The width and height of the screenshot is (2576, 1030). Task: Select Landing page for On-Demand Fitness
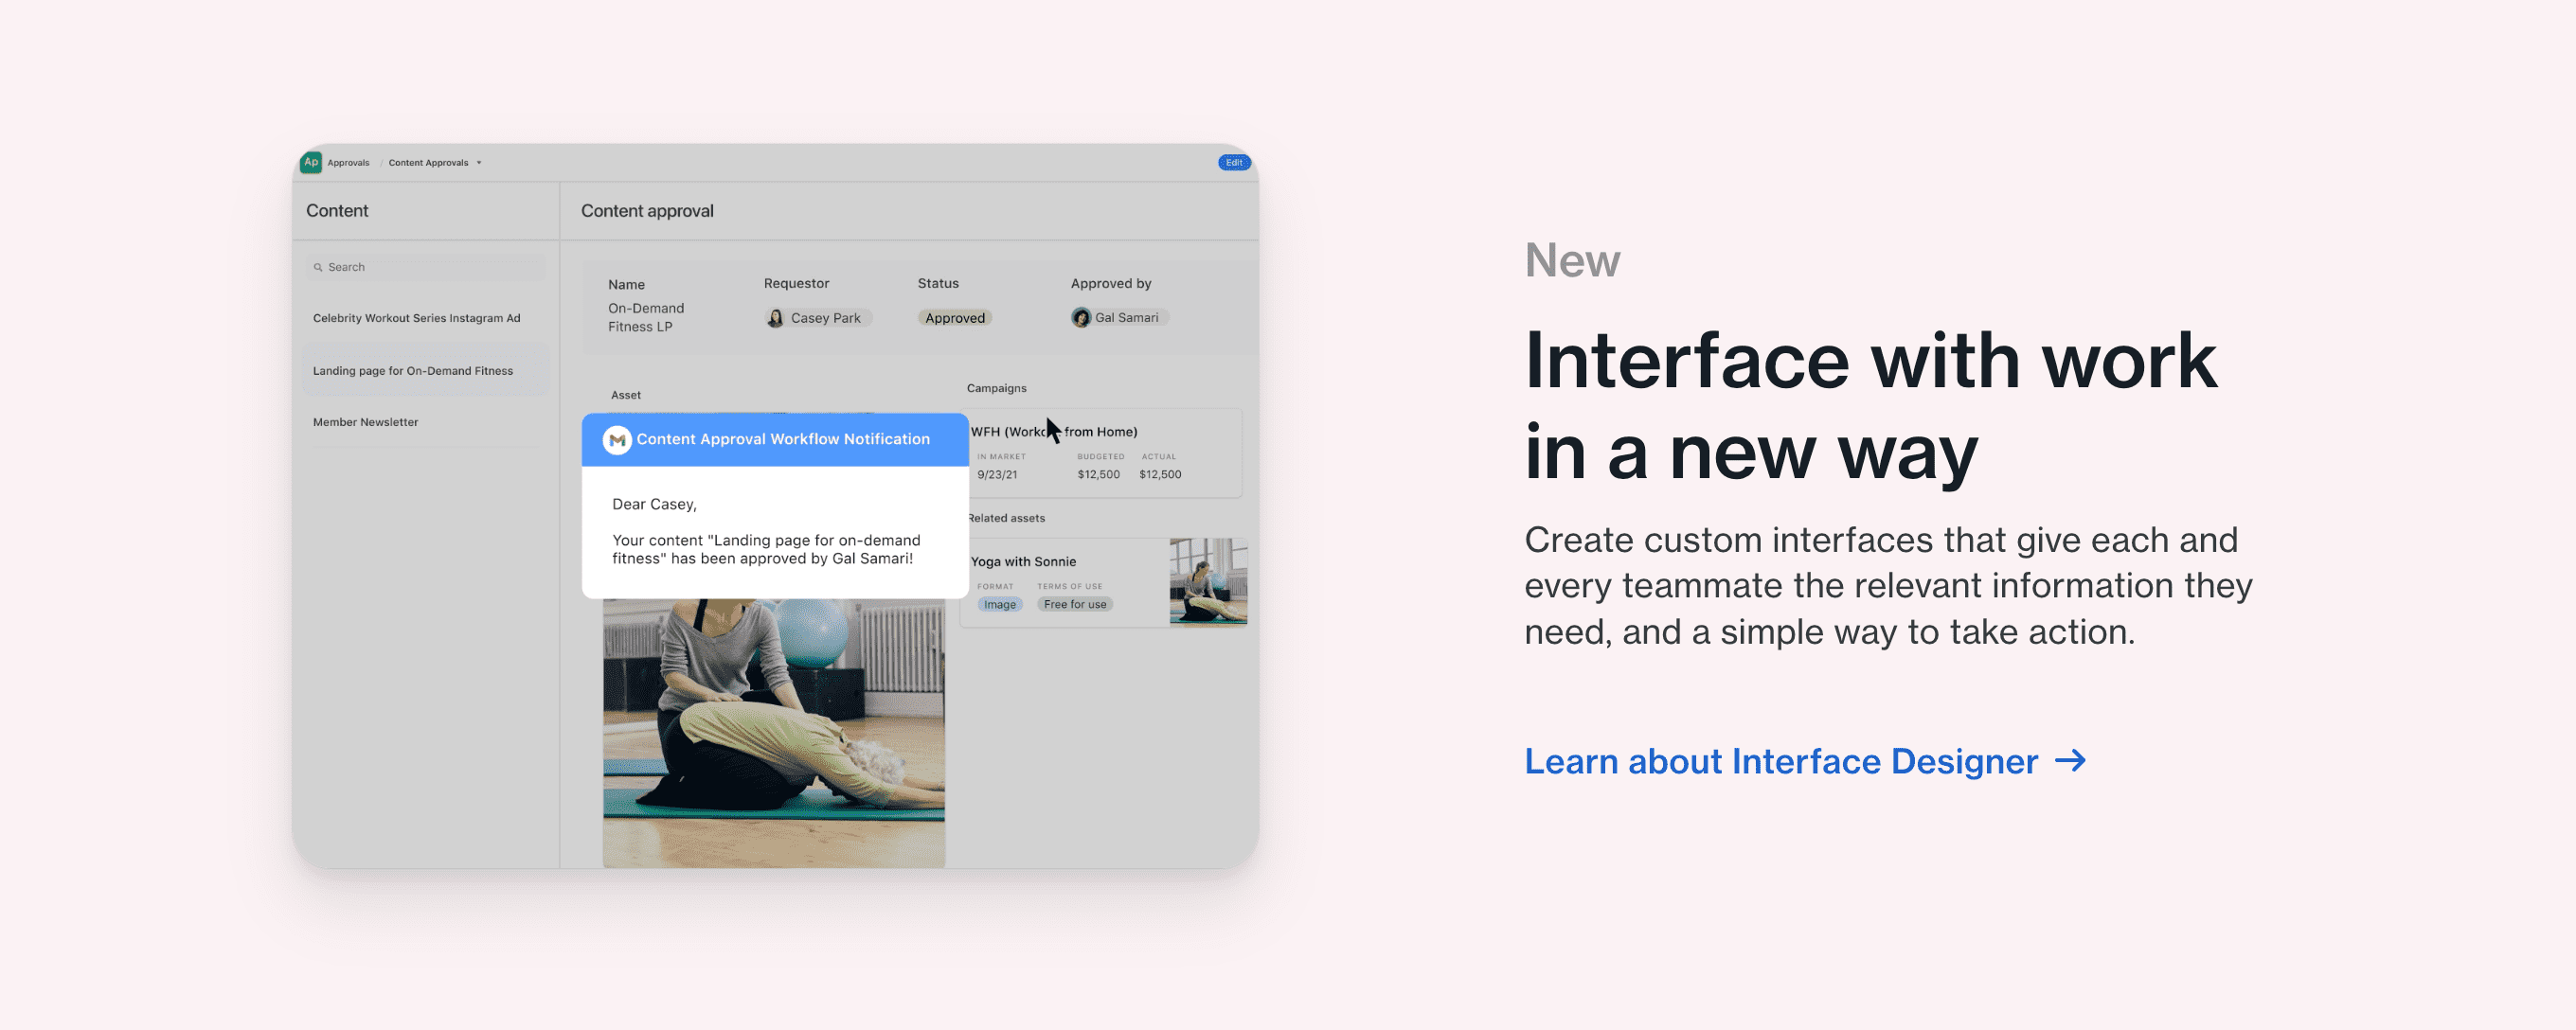click(x=413, y=371)
